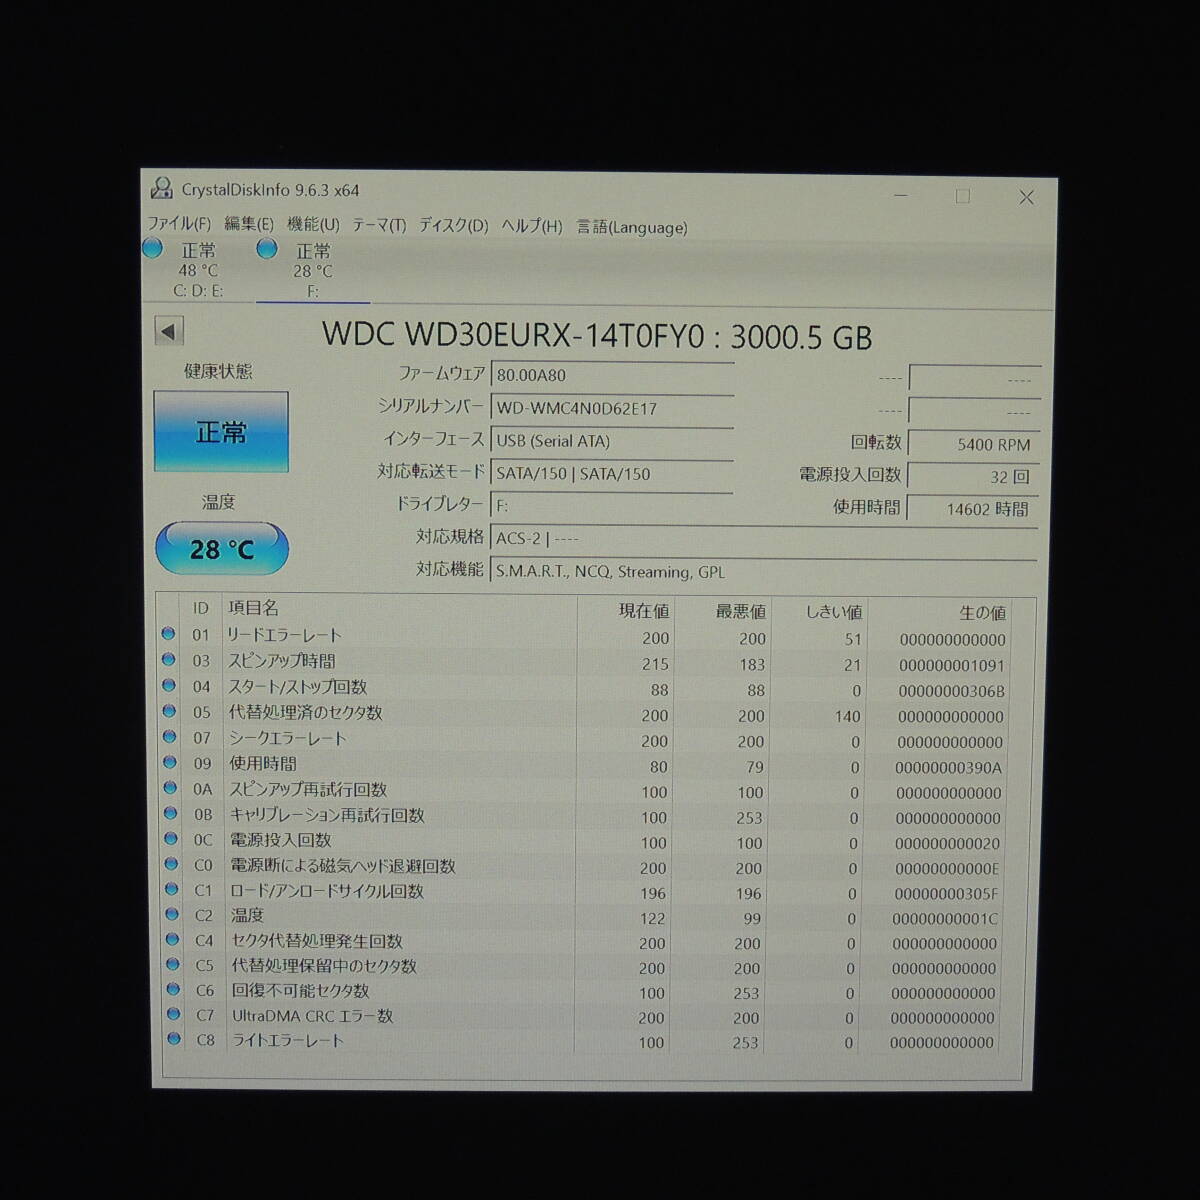Click the status dot for 05 代替処理済のセクタ数

(x=169, y=711)
